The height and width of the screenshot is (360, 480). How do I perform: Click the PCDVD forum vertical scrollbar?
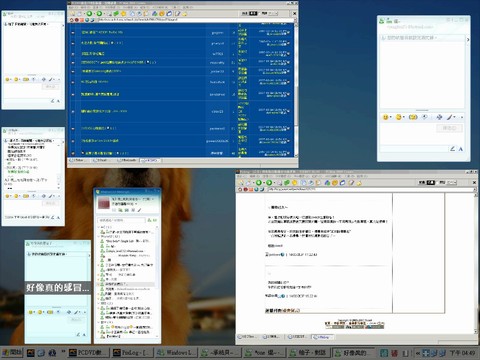pyautogui.click(x=296, y=90)
